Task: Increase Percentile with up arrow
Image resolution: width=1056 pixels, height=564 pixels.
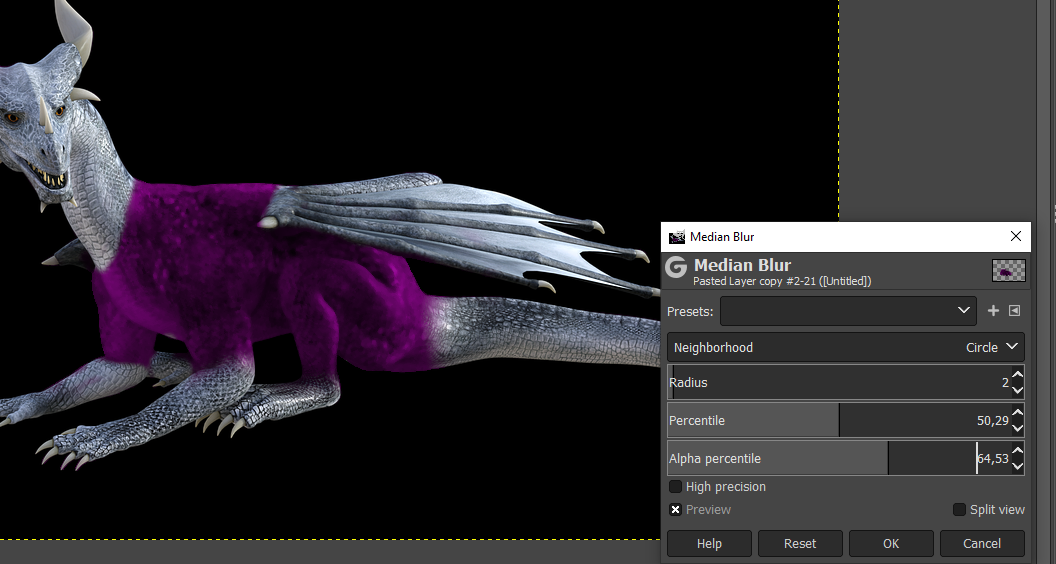Action: click(x=1017, y=414)
